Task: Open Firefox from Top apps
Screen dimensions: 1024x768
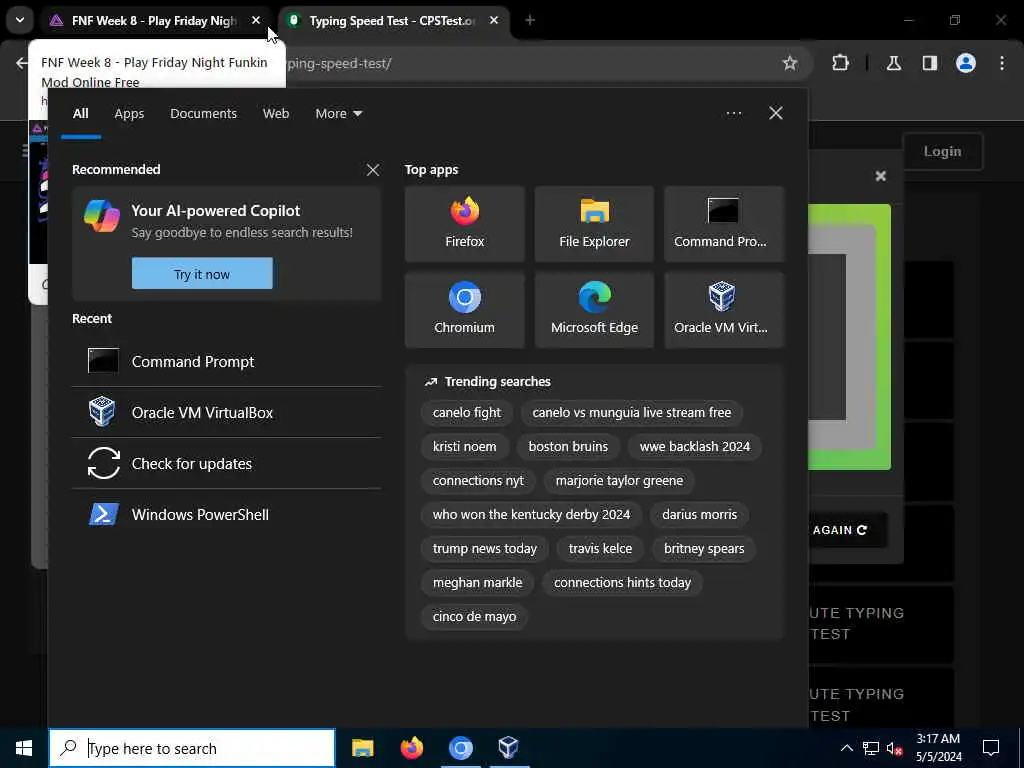Action: tap(464, 224)
